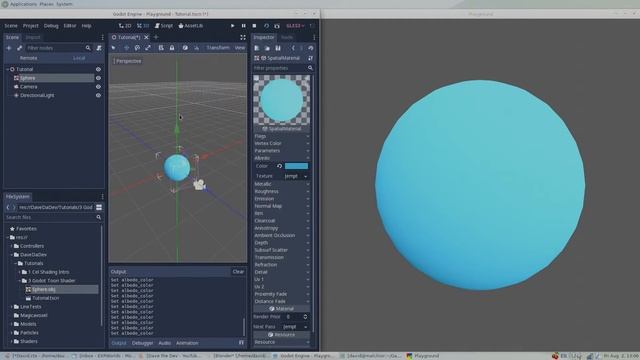640x360 pixels.
Task: Click the list select mode icon in viewport toolbar
Action: point(161,48)
